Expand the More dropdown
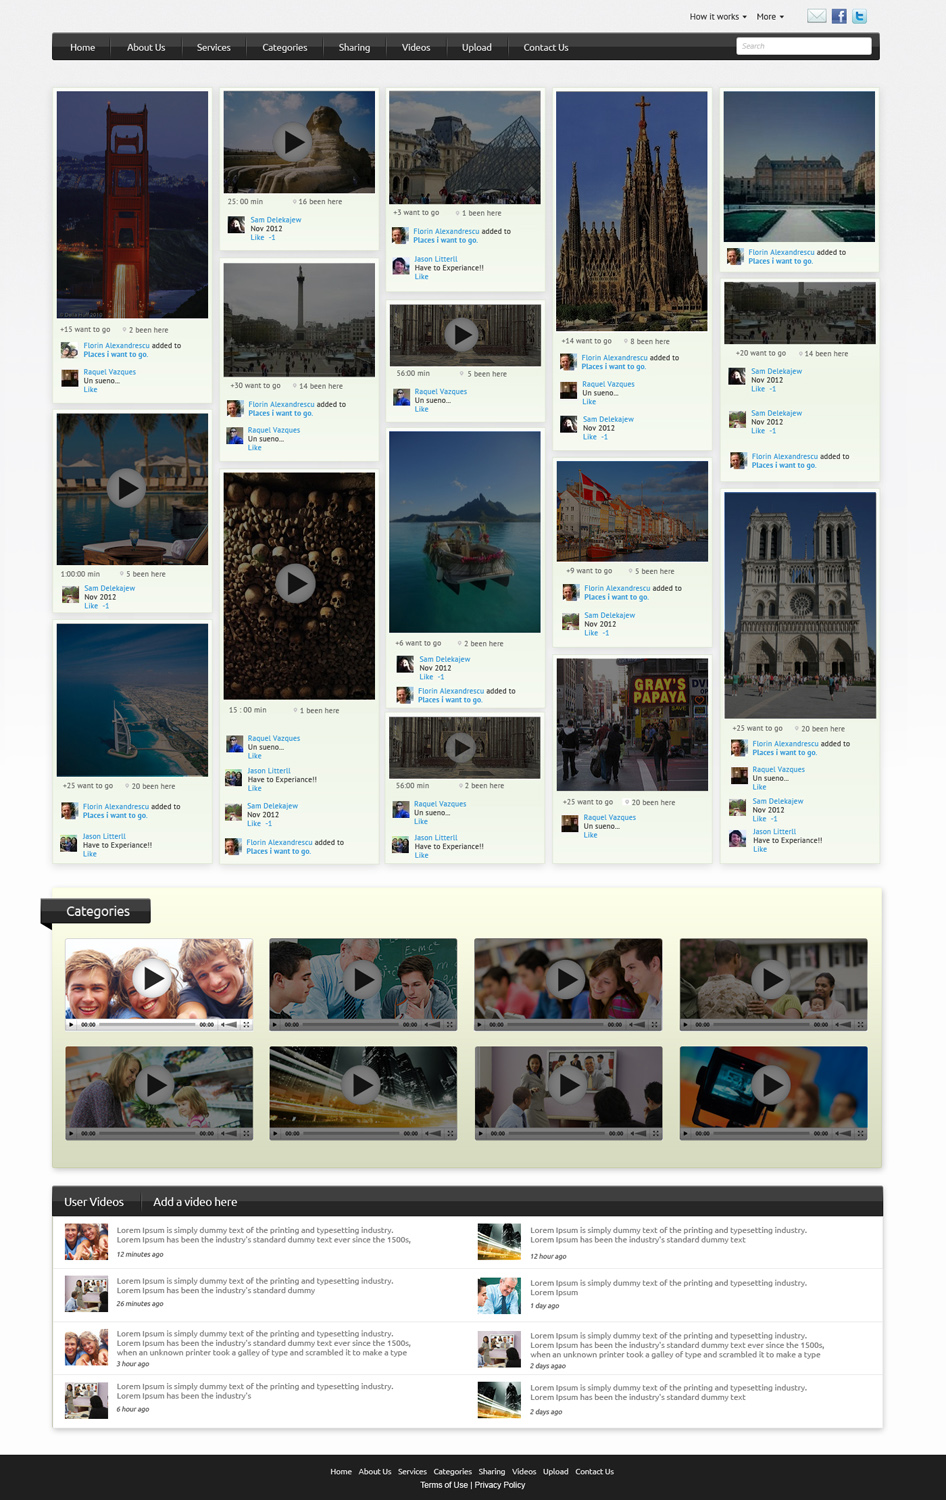The width and height of the screenshot is (946, 1500). coord(770,17)
